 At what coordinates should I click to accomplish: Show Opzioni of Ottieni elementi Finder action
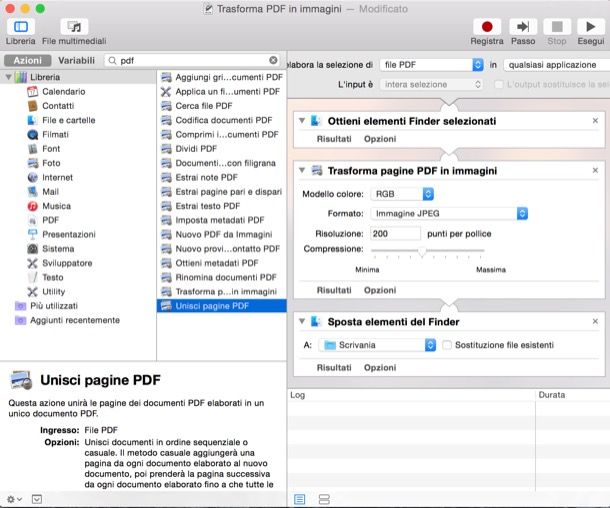(380, 139)
